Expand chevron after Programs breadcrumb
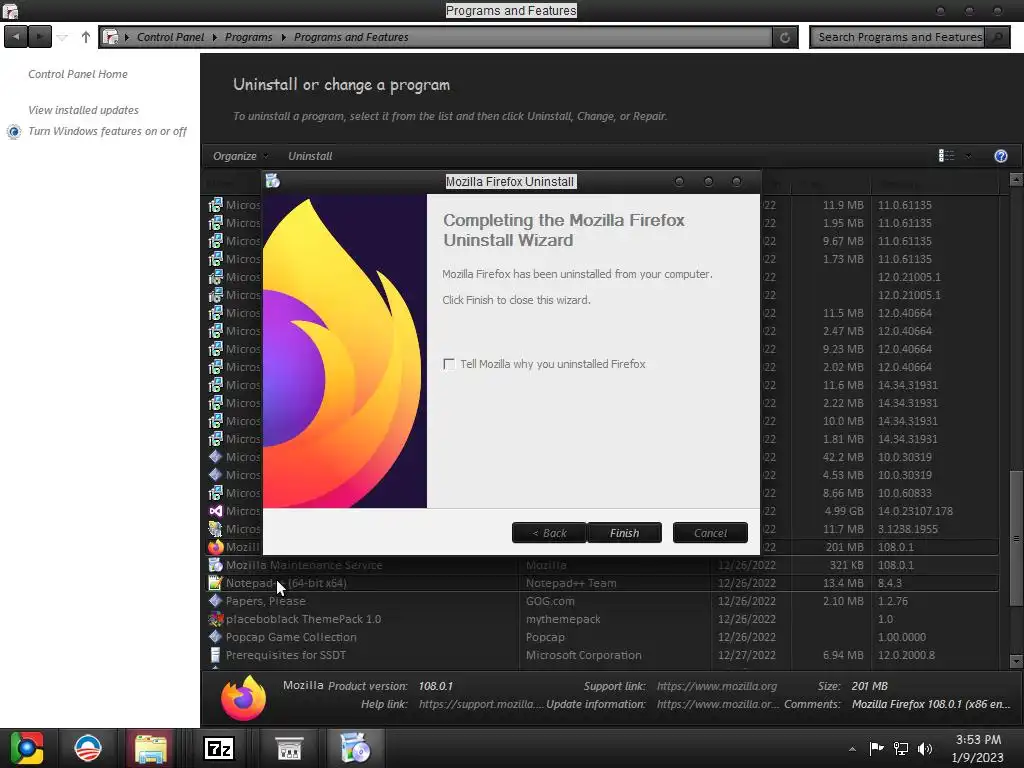1024x768 pixels. pyautogui.click(x=283, y=37)
